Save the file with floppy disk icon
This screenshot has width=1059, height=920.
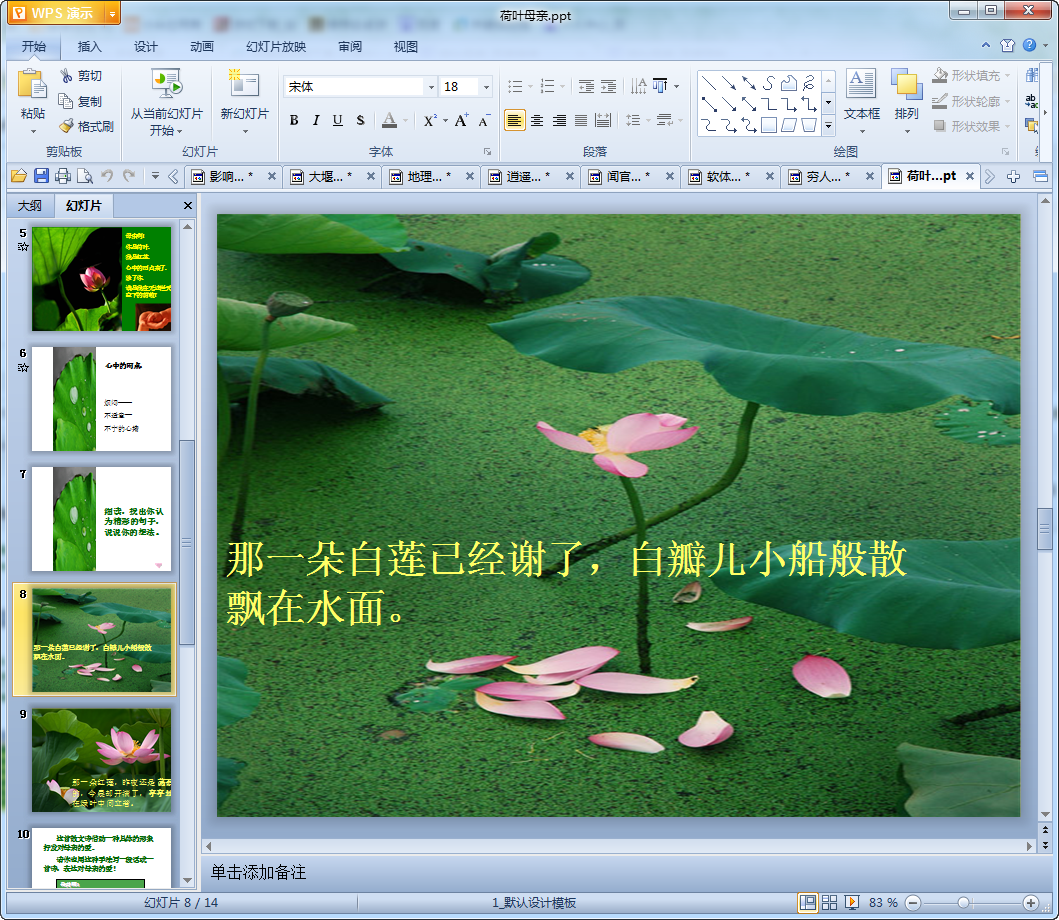click(41, 176)
